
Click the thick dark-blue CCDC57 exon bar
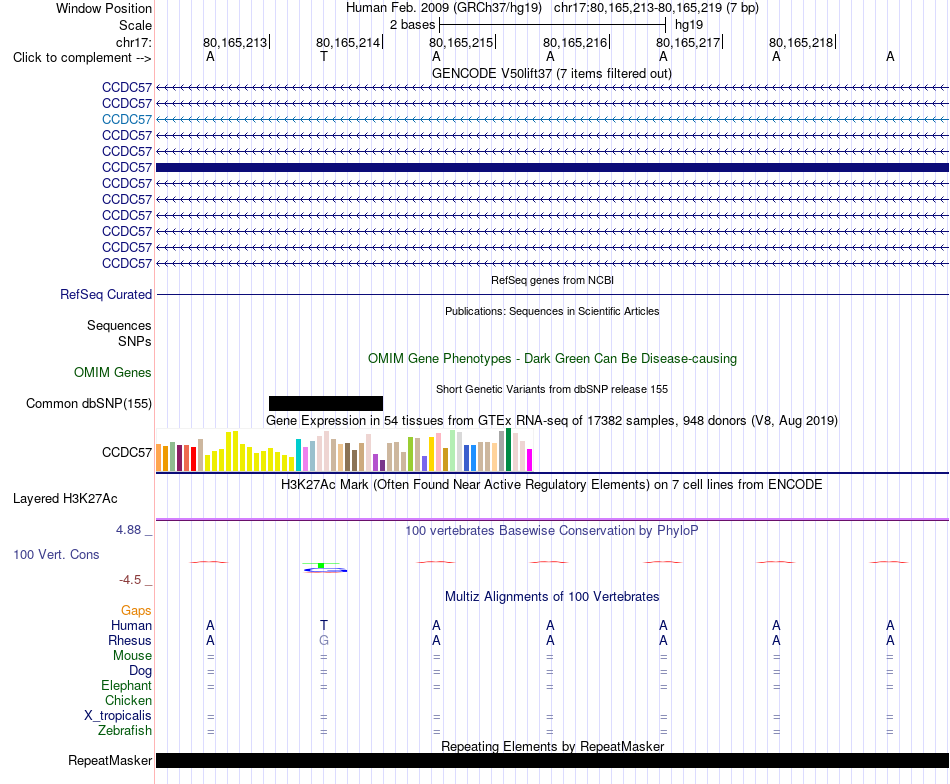point(552,167)
